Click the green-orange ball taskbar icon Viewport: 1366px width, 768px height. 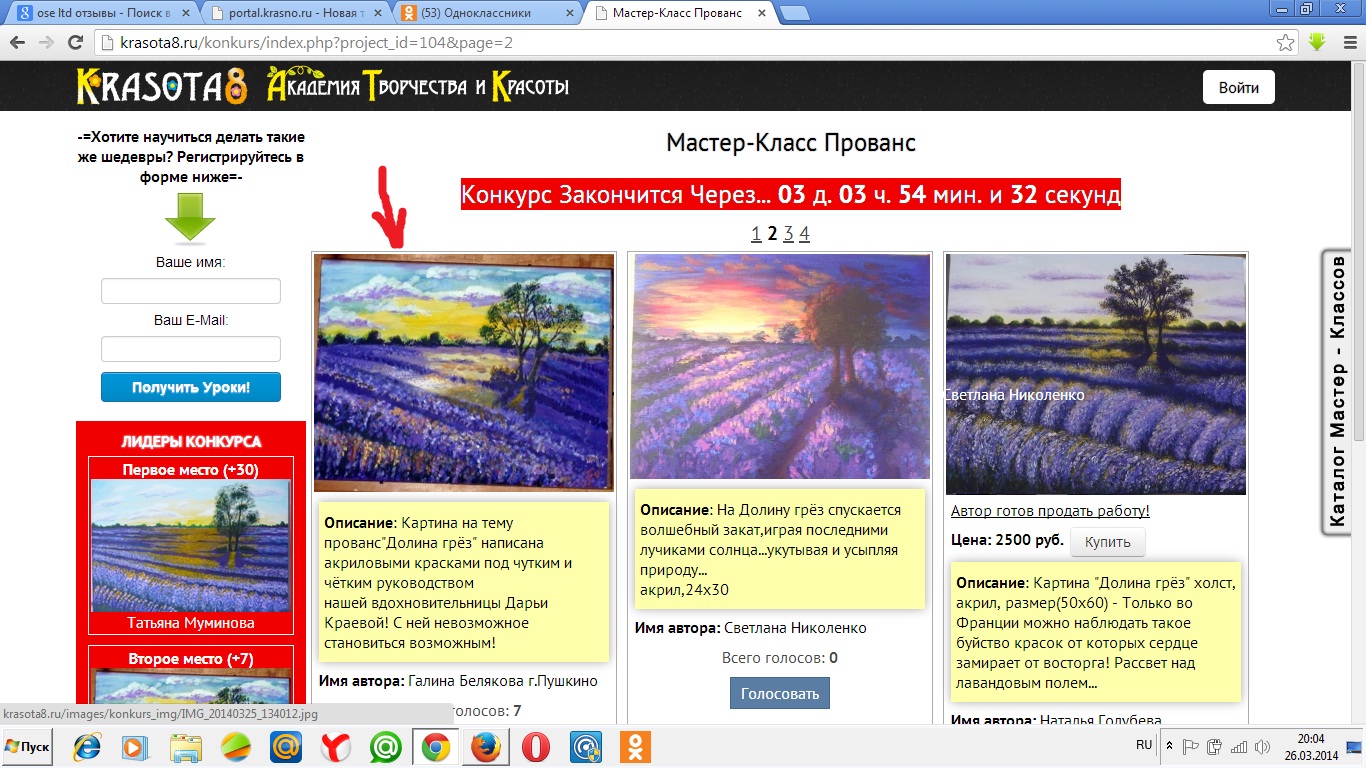click(236, 747)
